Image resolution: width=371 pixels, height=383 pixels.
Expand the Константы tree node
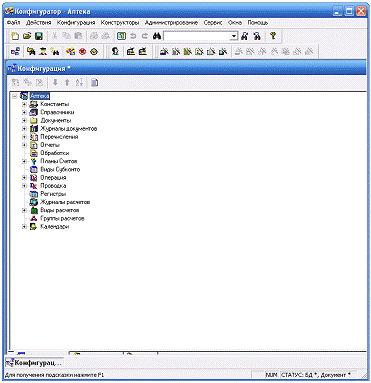point(24,104)
